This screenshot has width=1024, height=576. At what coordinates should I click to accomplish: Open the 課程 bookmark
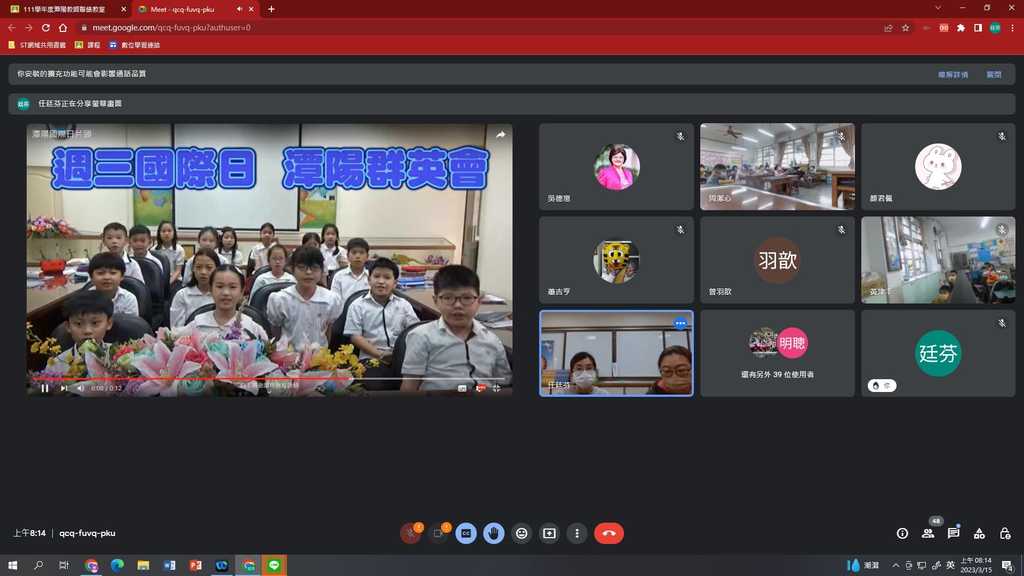tap(88, 45)
